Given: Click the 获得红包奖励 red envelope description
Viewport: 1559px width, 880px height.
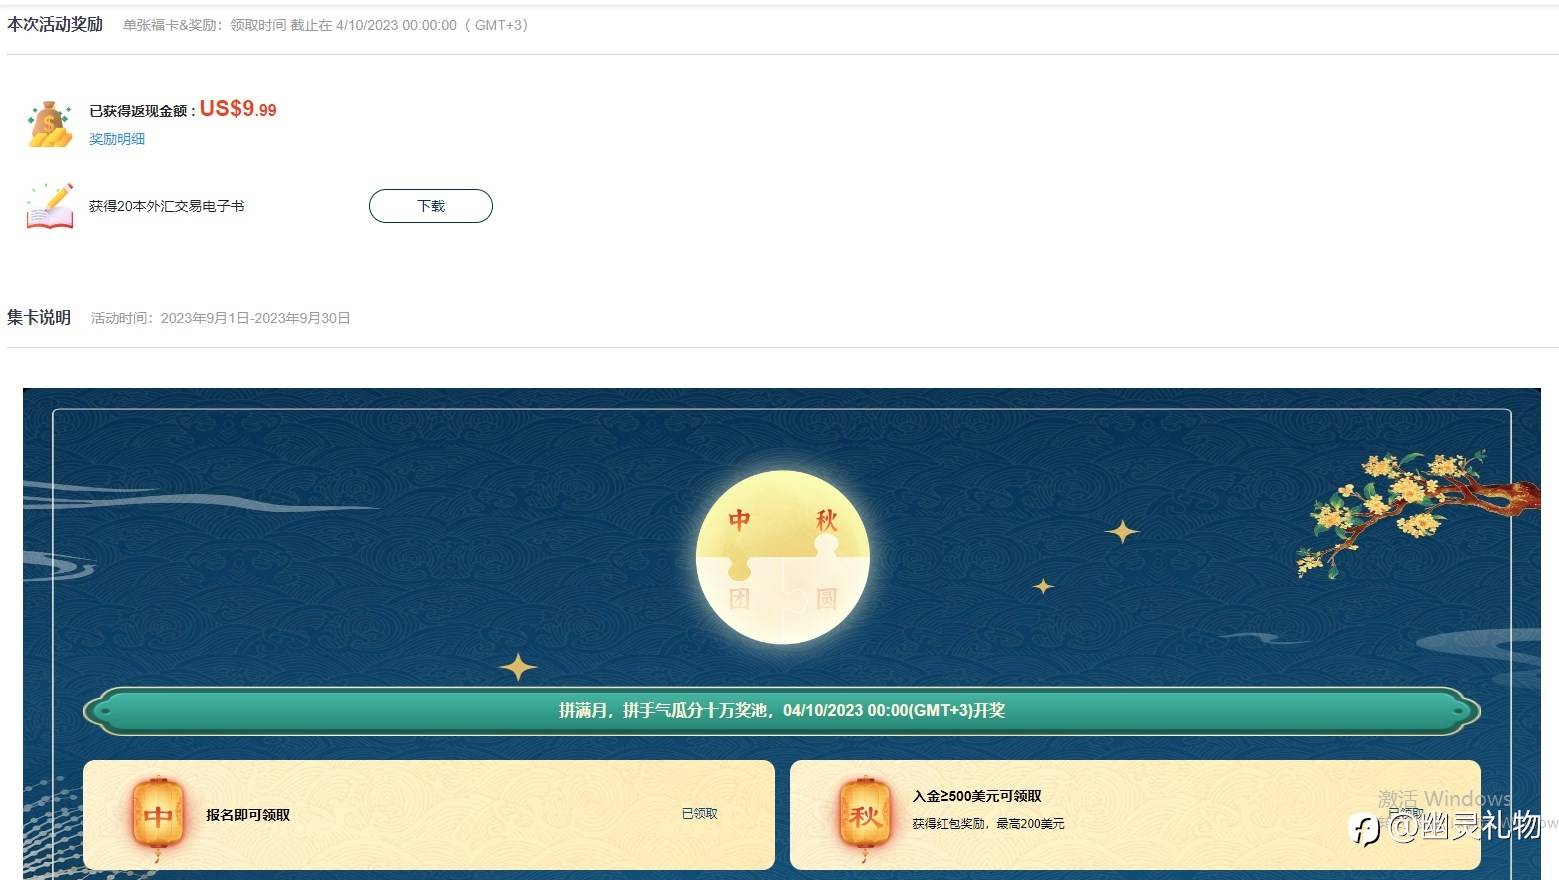Looking at the screenshot, I should 988,824.
